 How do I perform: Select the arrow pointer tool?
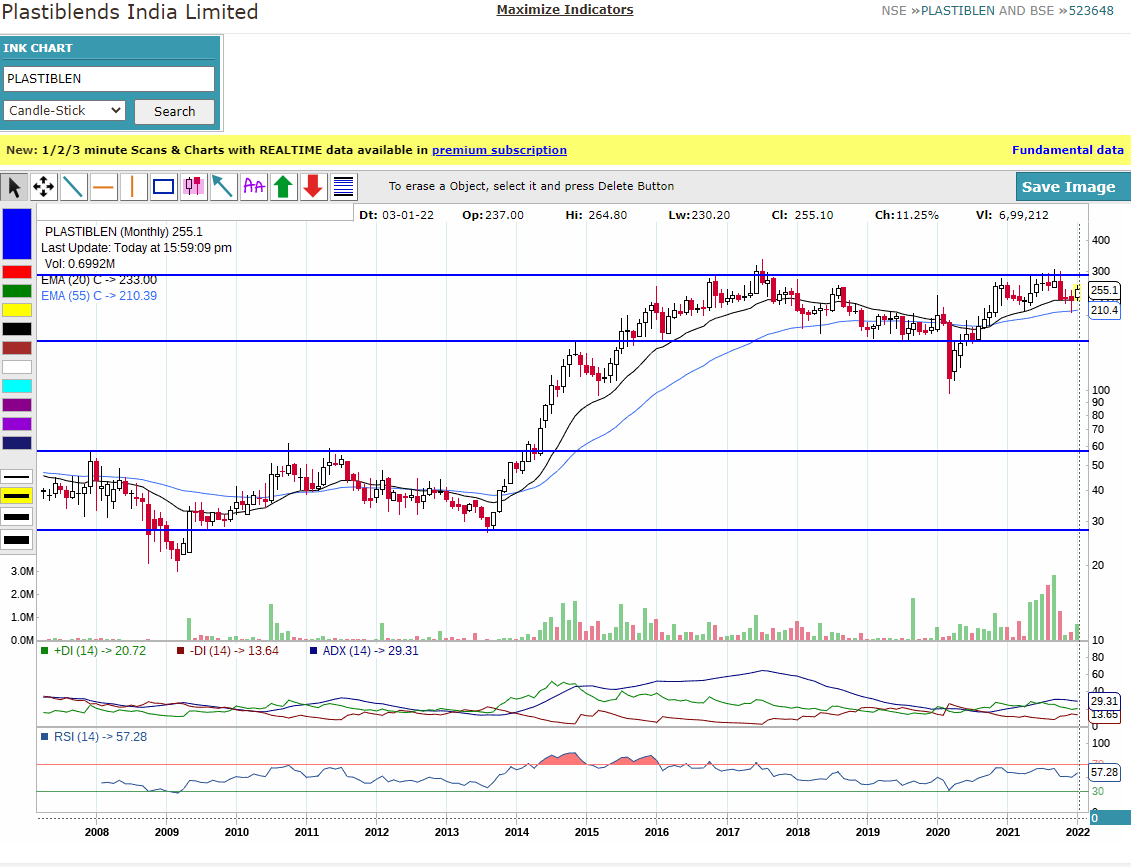coord(14,187)
